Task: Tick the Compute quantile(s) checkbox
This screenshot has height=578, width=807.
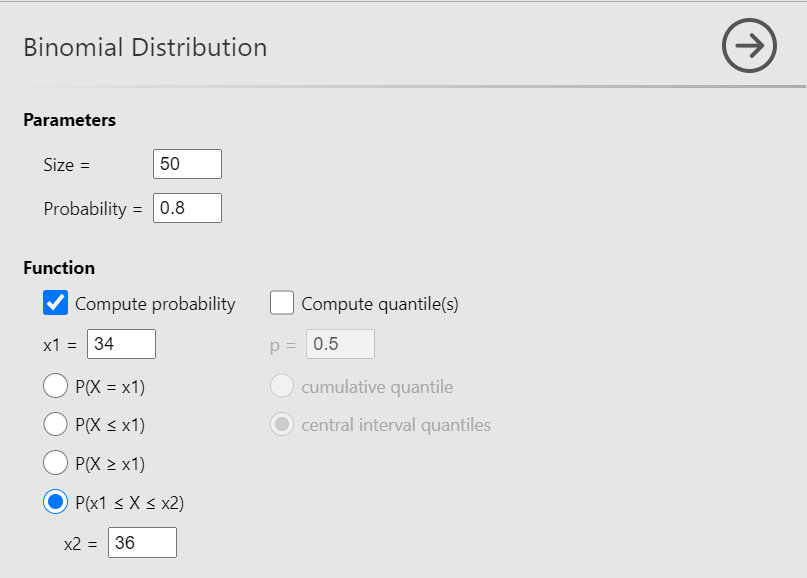Action: [282, 303]
